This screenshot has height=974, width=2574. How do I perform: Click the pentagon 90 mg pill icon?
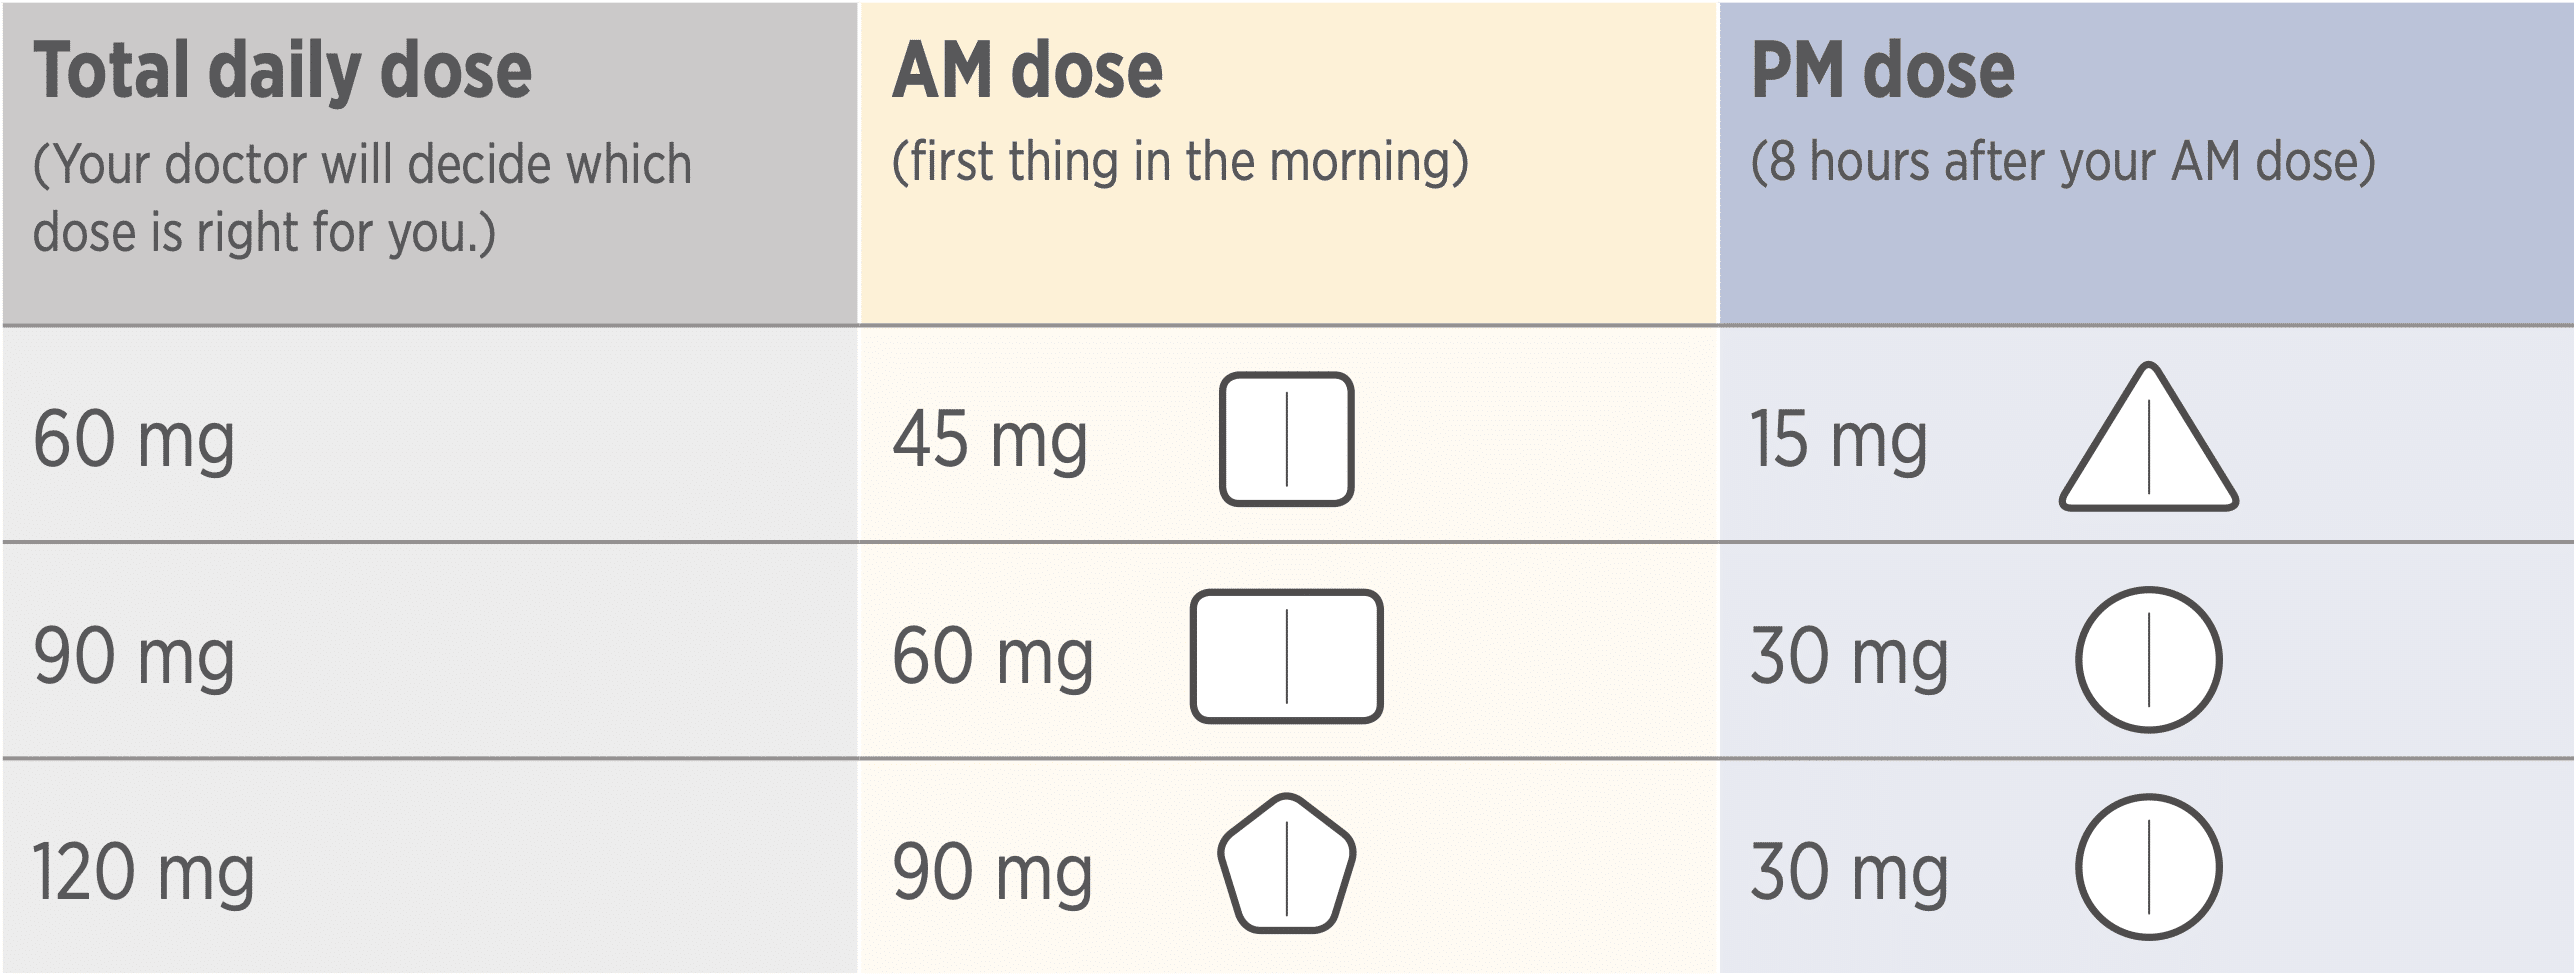click(1286, 866)
